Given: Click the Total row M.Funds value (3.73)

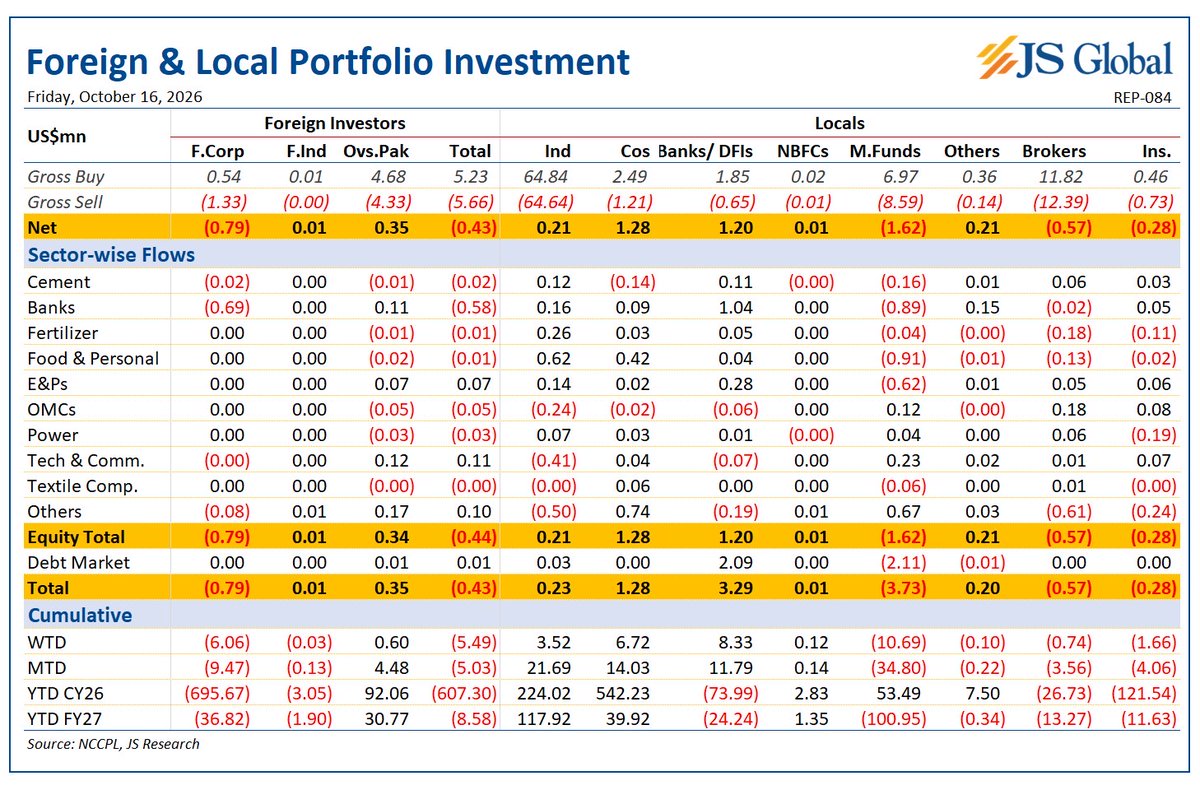Looking at the screenshot, I should tap(902, 588).
